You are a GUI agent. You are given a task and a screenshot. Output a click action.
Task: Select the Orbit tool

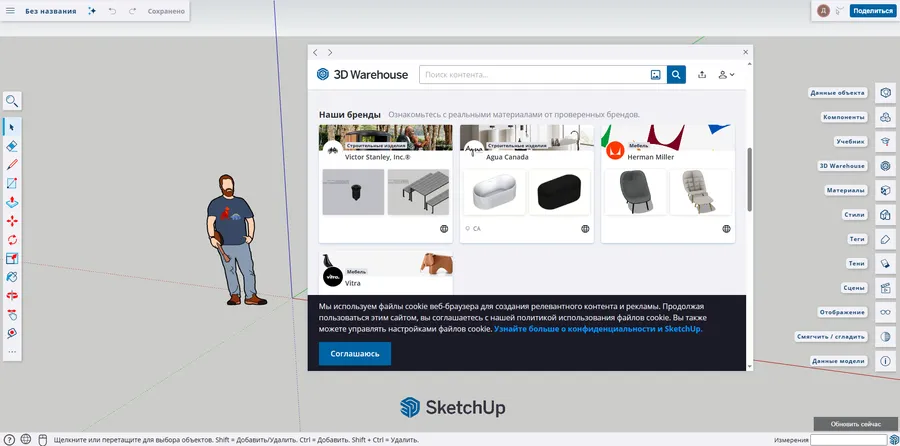coord(12,296)
